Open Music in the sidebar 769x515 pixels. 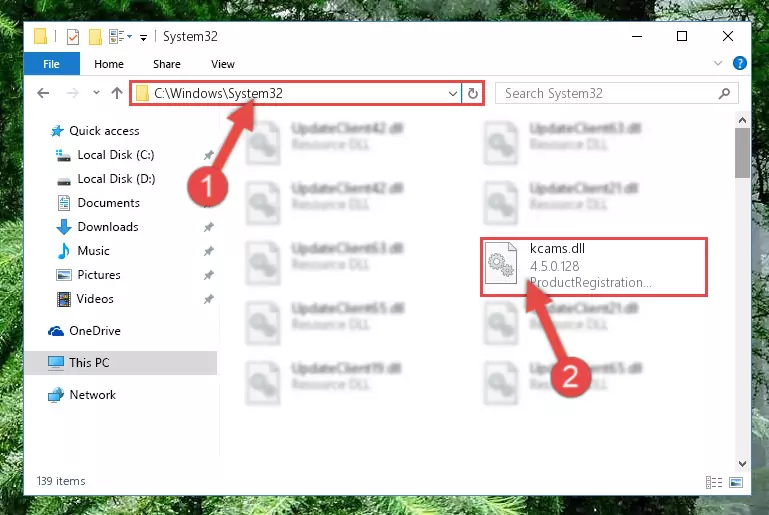coord(93,251)
